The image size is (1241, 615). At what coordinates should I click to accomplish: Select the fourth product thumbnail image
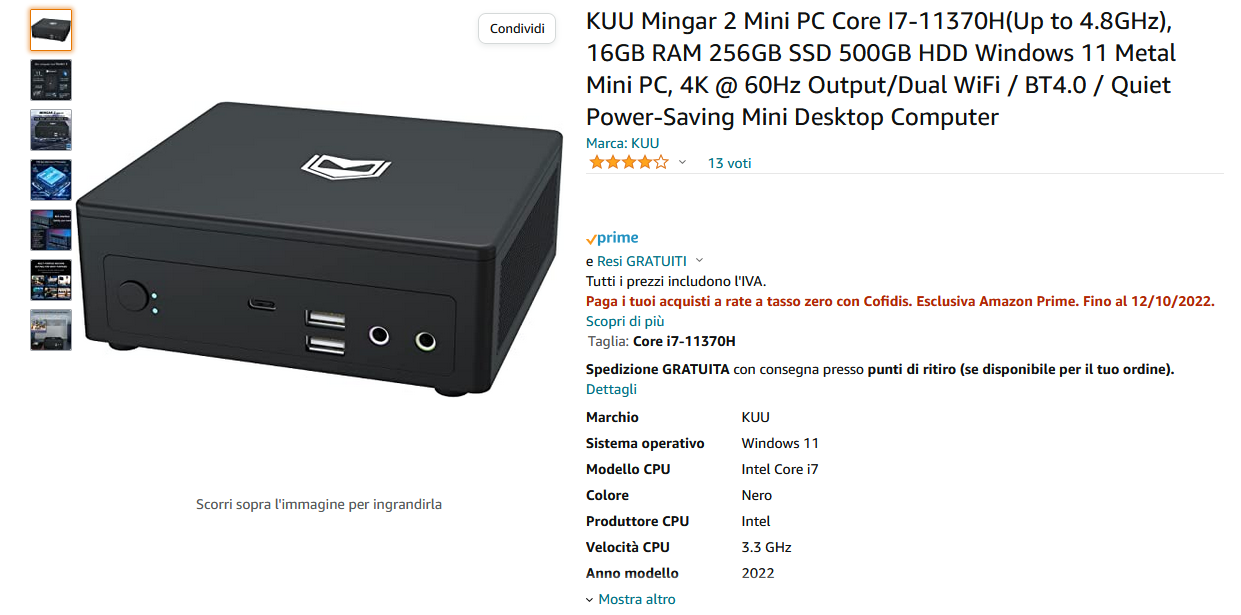pyautogui.click(x=51, y=180)
